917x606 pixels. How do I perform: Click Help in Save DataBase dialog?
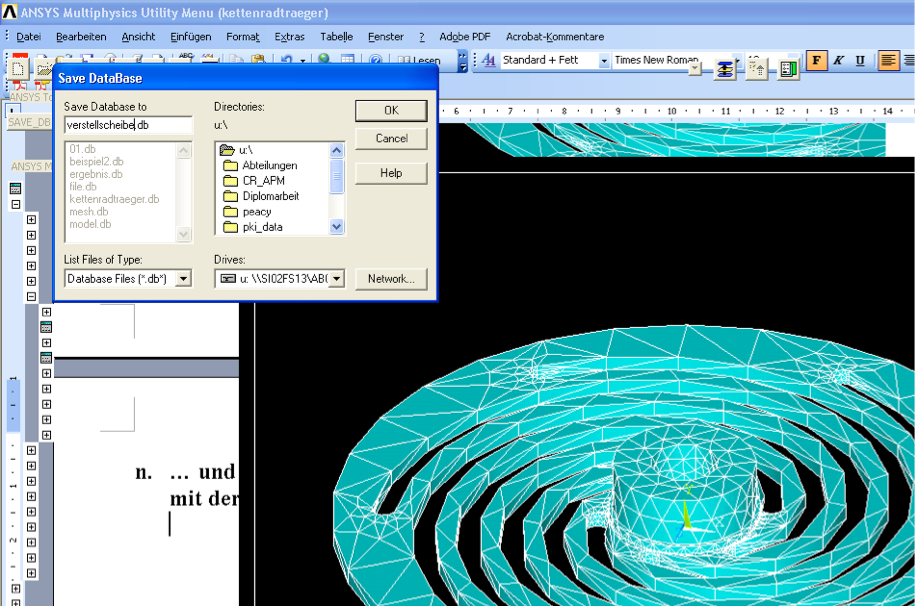[391, 173]
